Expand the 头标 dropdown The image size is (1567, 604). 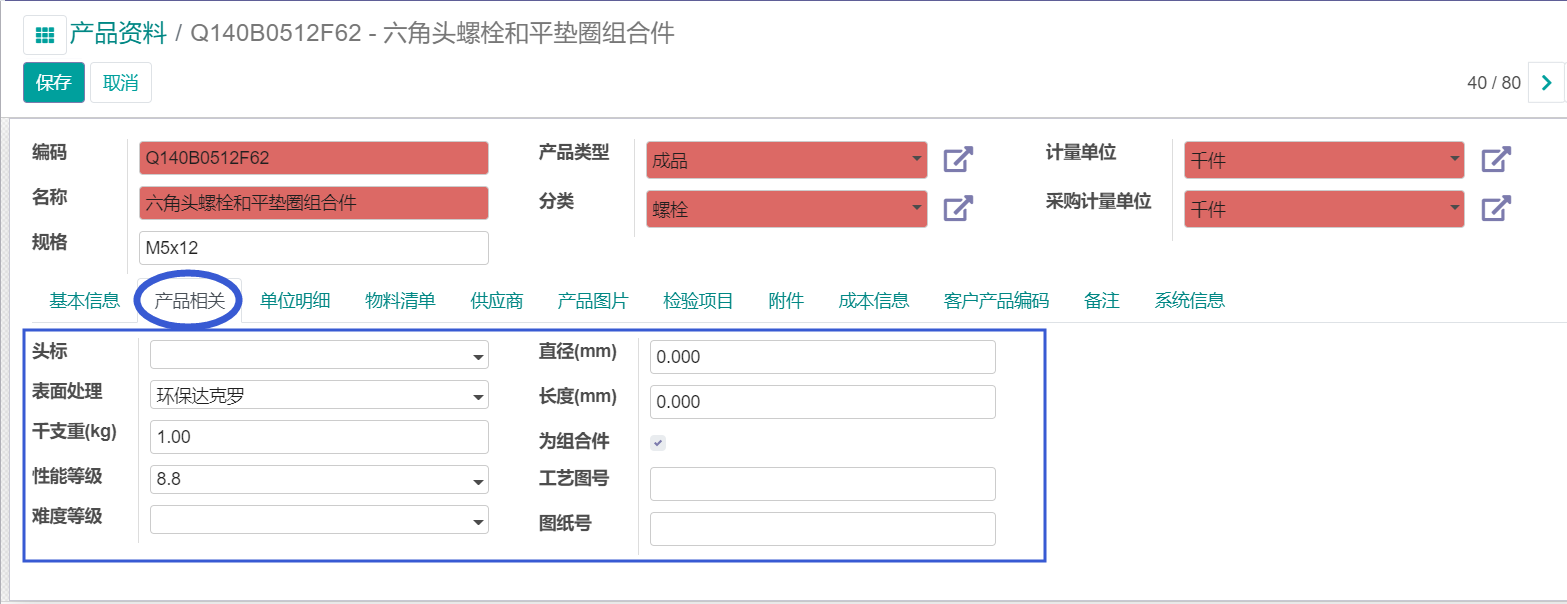(319, 355)
